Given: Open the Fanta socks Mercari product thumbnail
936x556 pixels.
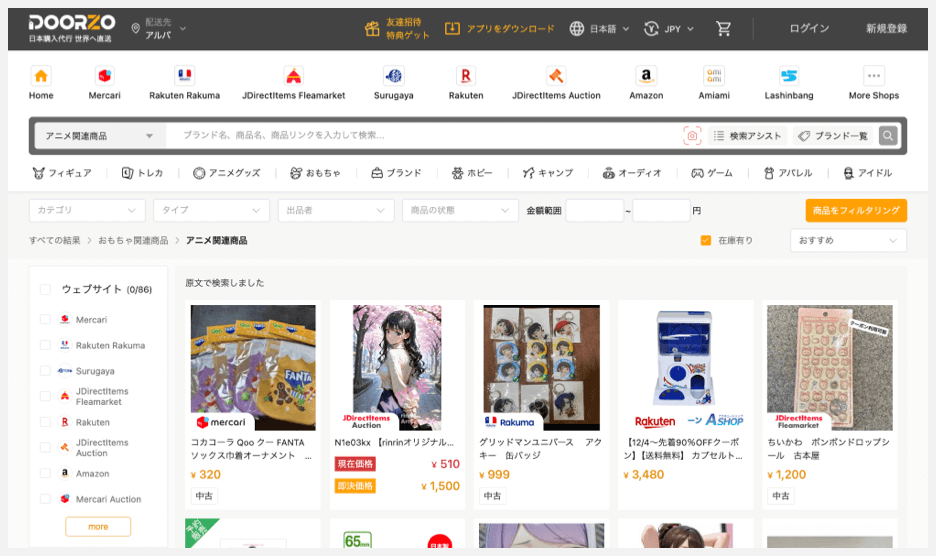Looking at the screenshot, I should (253, 368).
